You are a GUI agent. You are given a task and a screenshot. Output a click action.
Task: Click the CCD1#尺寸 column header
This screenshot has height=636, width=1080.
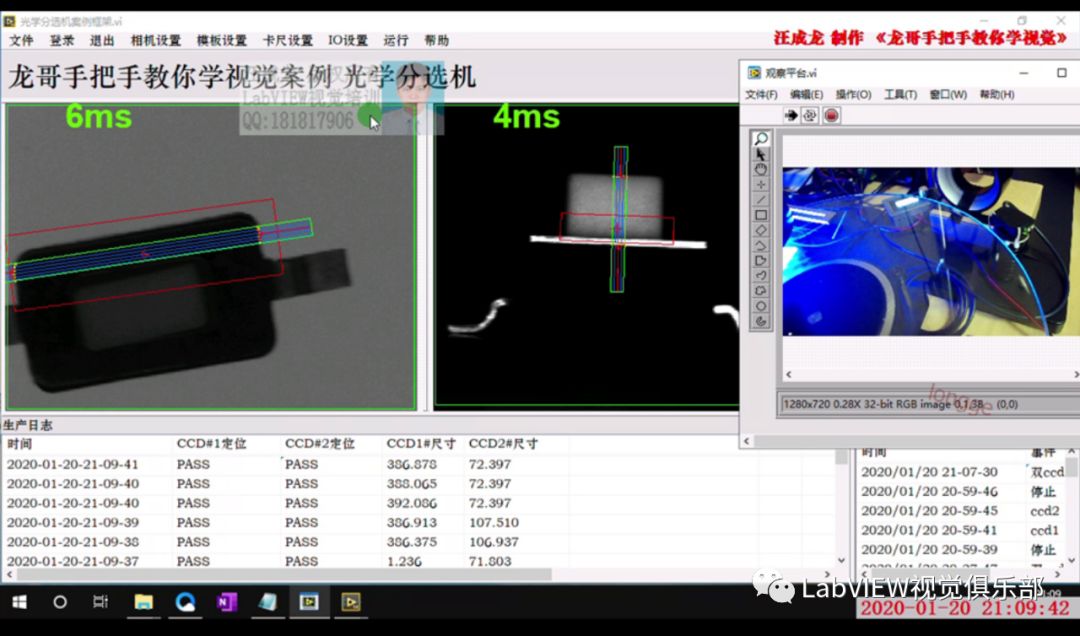421,444
